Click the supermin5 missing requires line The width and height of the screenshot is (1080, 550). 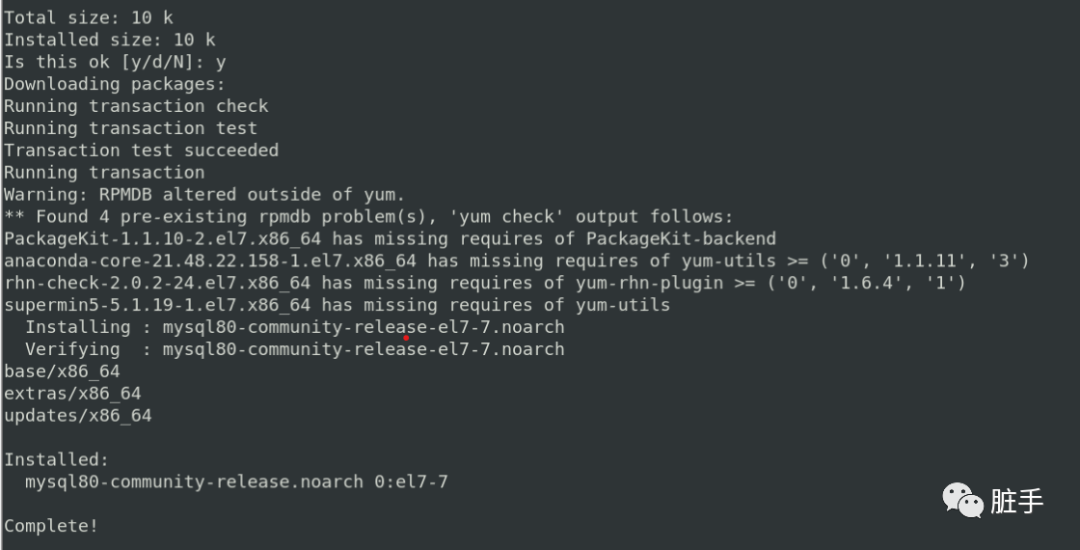click(x=337, y=305)
